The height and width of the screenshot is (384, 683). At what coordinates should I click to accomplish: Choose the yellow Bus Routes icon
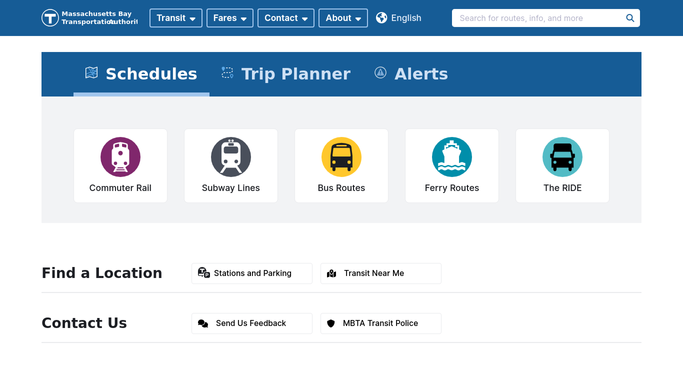[x=341, y=157]
